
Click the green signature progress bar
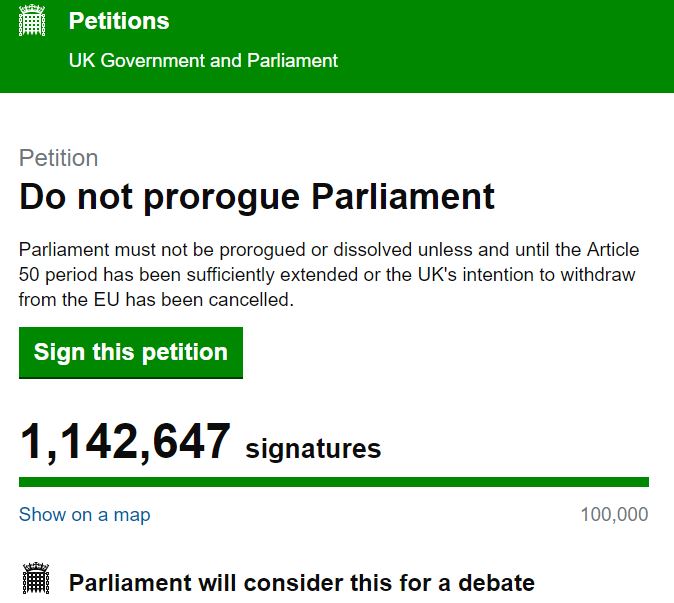(x=333, y=482)
